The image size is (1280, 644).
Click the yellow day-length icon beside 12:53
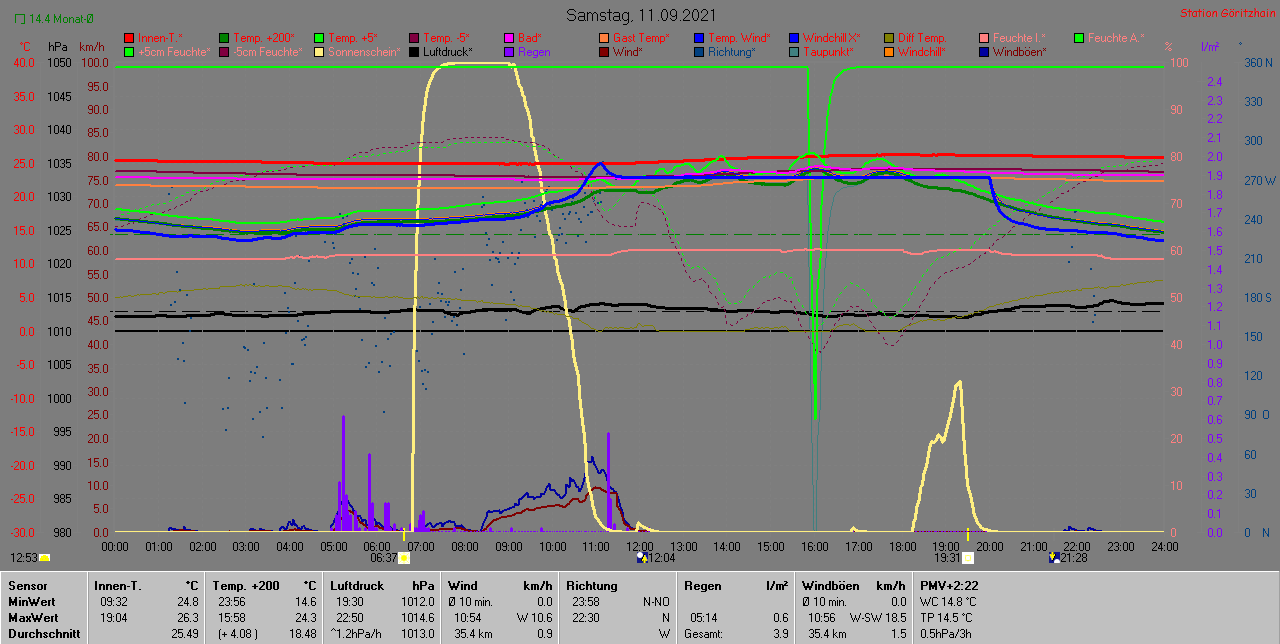44,558
